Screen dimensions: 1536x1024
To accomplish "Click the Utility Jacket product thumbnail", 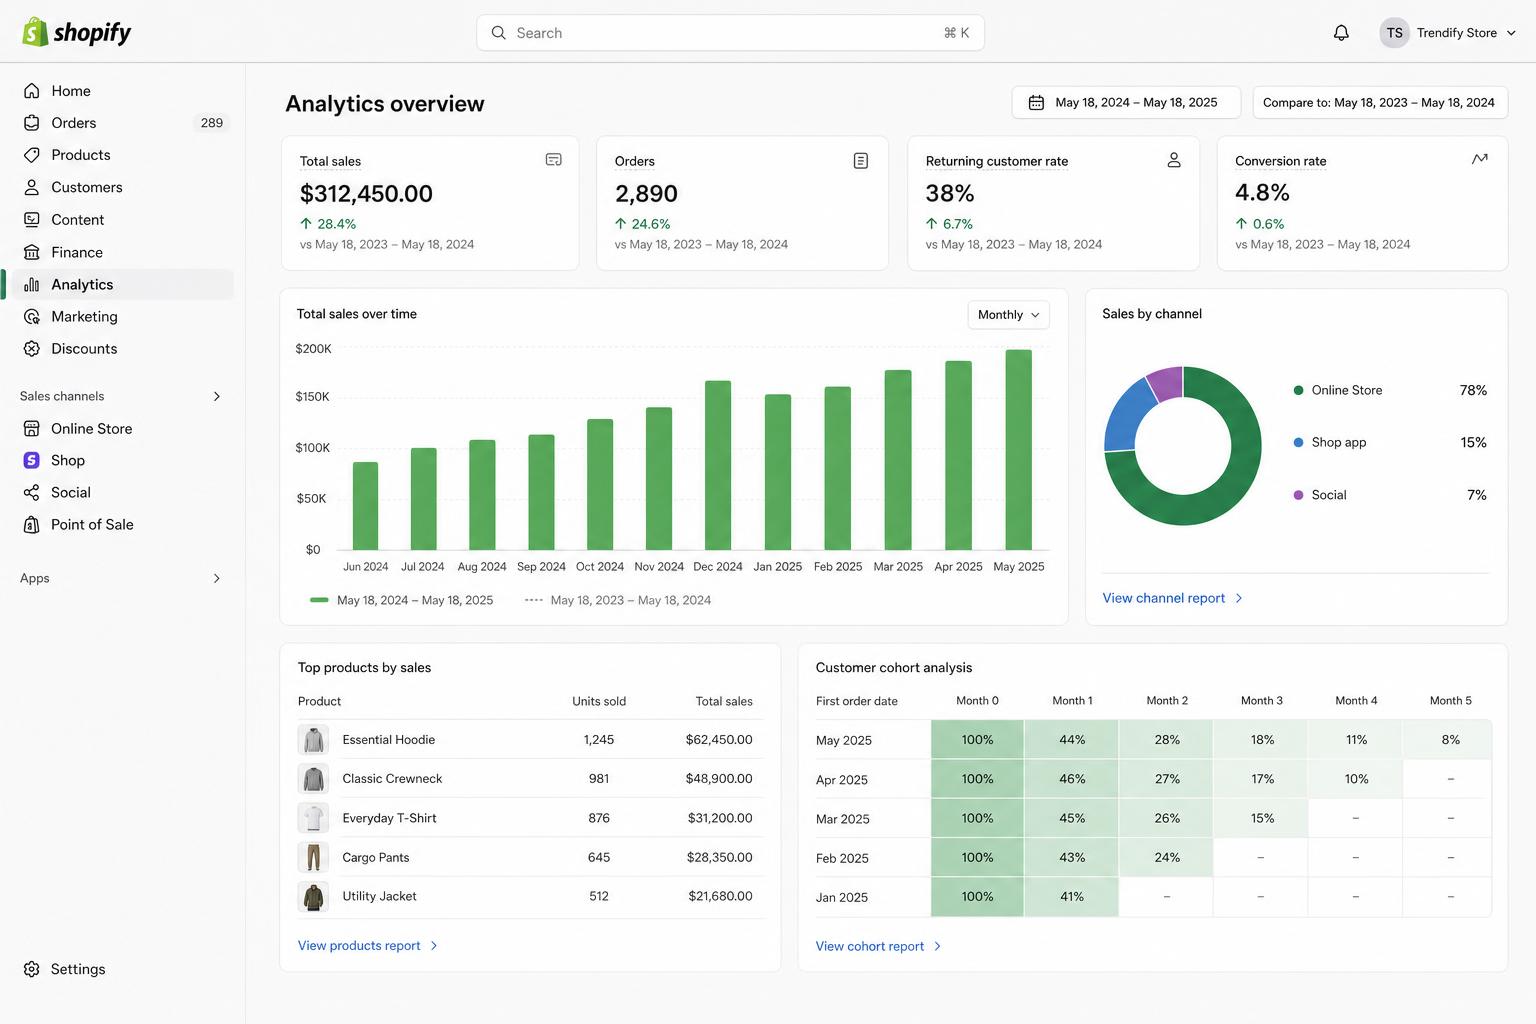I will 314,897.
